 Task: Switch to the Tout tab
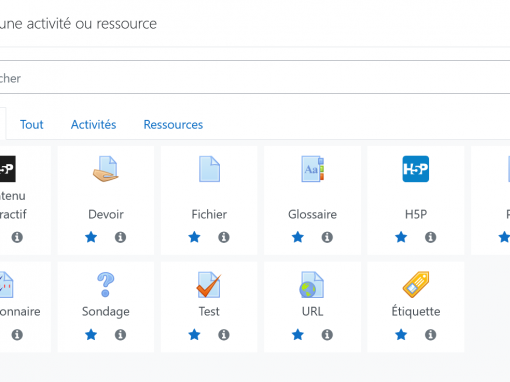click(x=32, y=125)
